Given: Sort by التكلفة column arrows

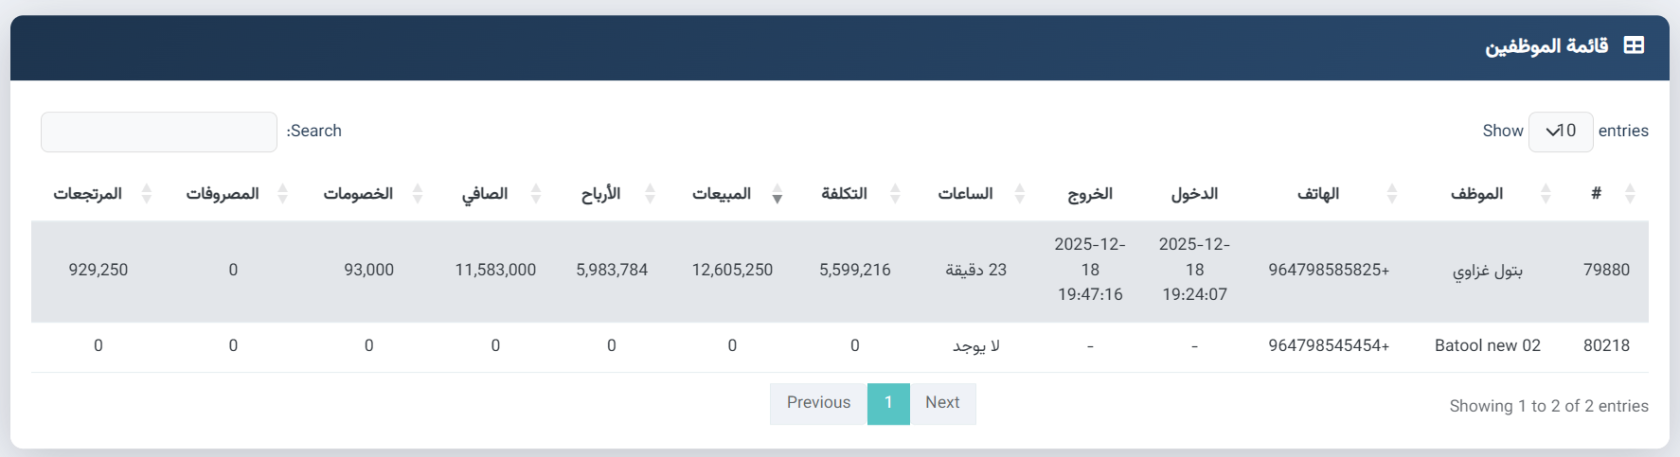Looking at the screenshot, I should [x=895, y=194].
